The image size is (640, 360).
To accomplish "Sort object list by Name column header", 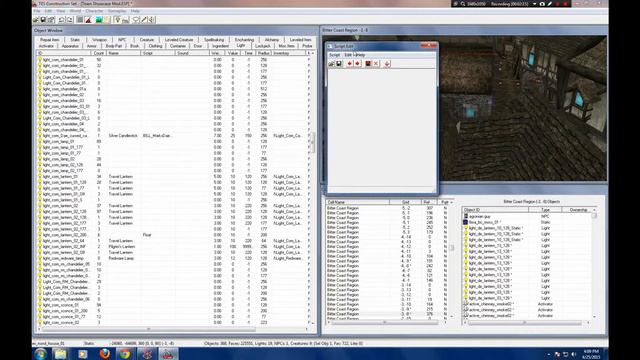I will pos(123,53).
